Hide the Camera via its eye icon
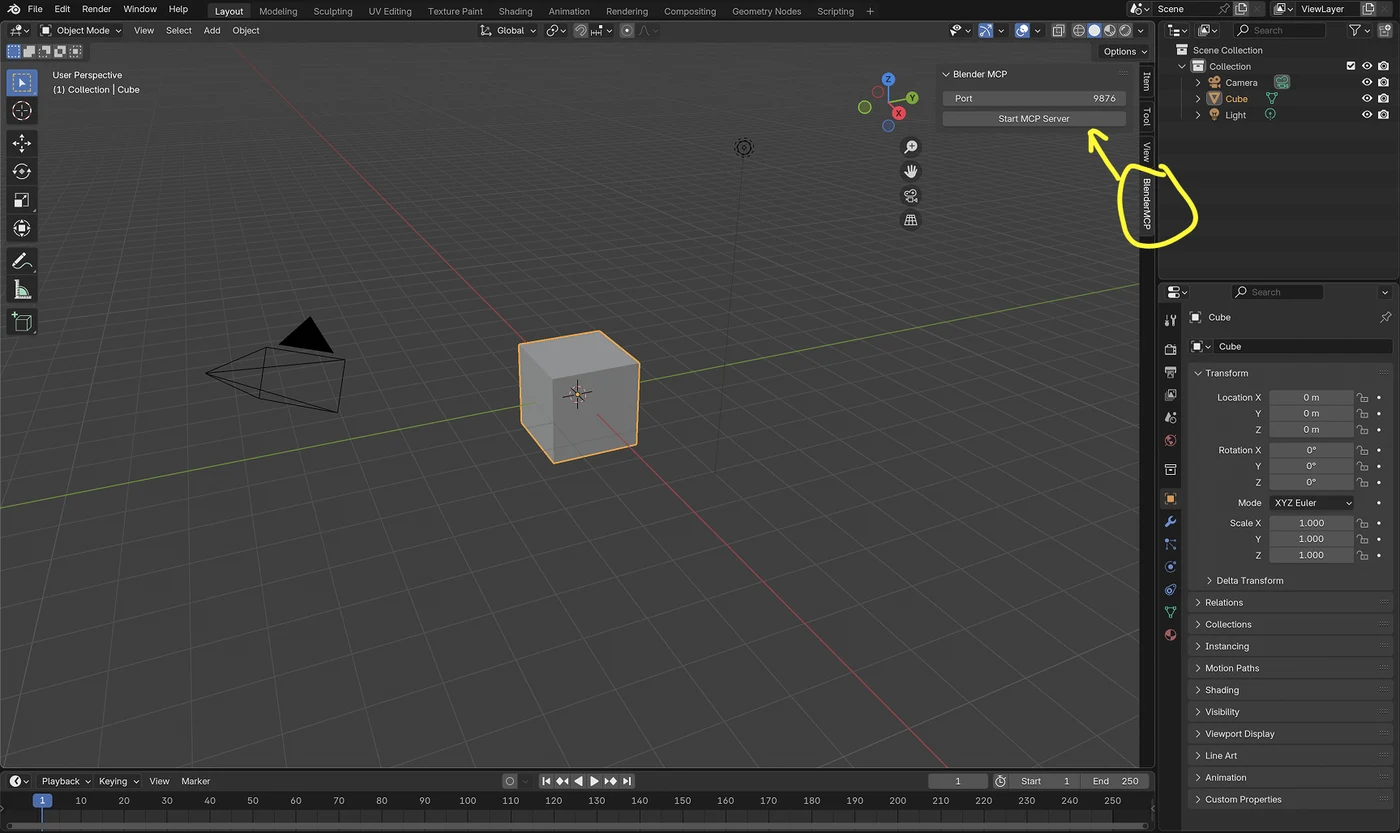The image size is (1400, 833). [1367, 82]
